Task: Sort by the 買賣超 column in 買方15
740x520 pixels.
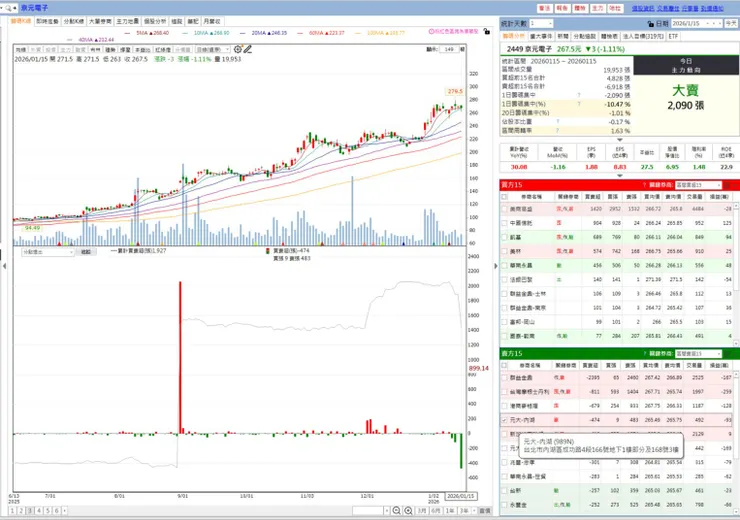Action: pyautogui.click(x=593, y=197)
